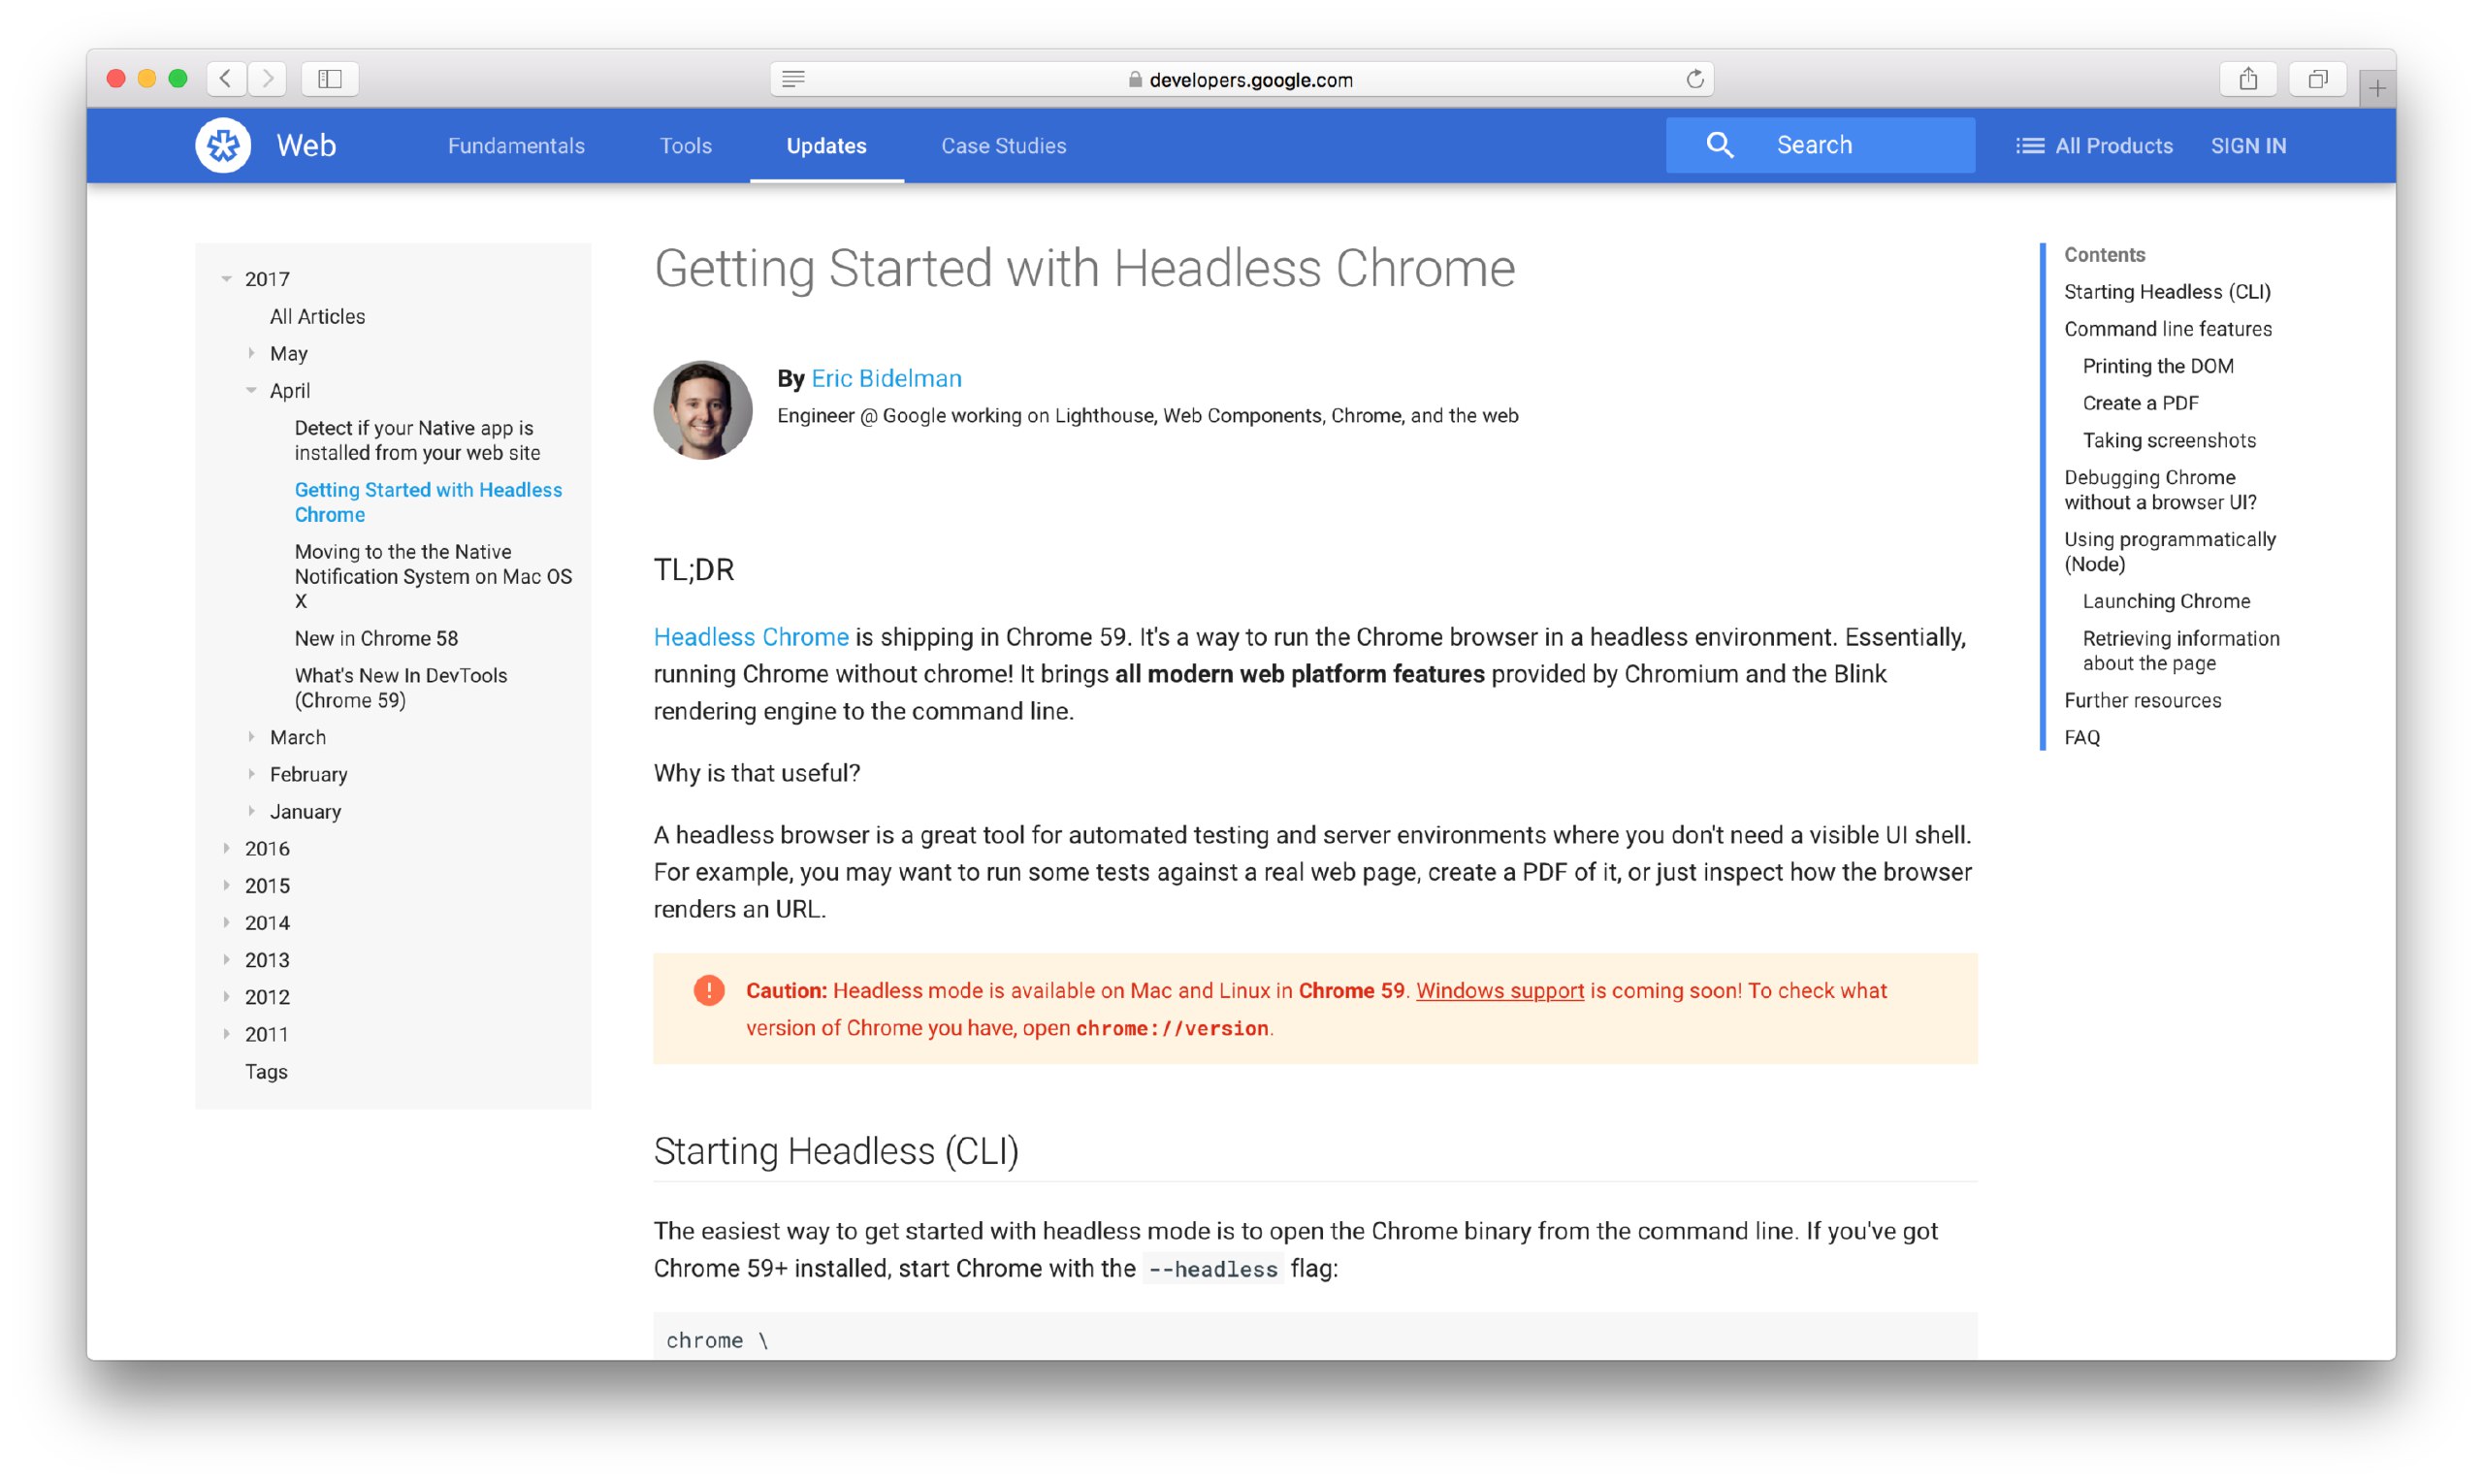Screen dimensions: 2483x1484
Task: Go forward with Safari's forward arrow
Action: pyautogui.click(x=267, y=79)
